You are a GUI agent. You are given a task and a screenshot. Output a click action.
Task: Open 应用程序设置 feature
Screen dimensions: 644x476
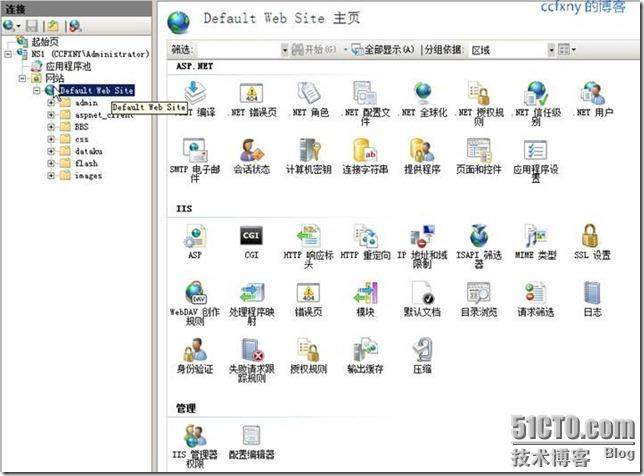point(536,160)
